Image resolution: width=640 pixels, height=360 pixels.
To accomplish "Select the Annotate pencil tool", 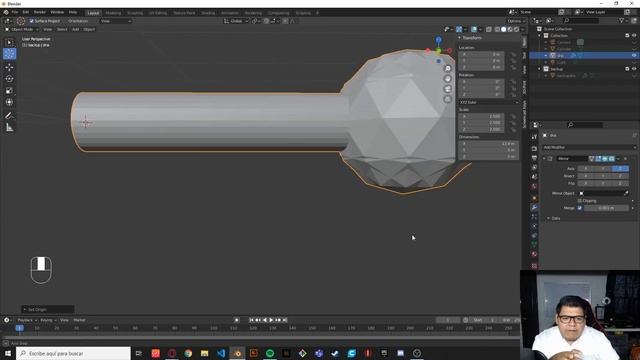I will point(9,116).
